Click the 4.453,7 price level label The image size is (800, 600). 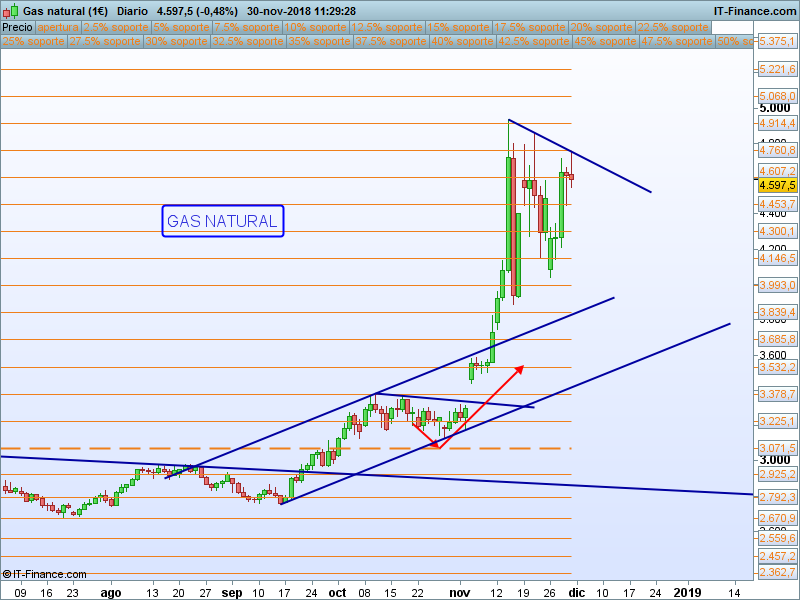tap(777, 204)
